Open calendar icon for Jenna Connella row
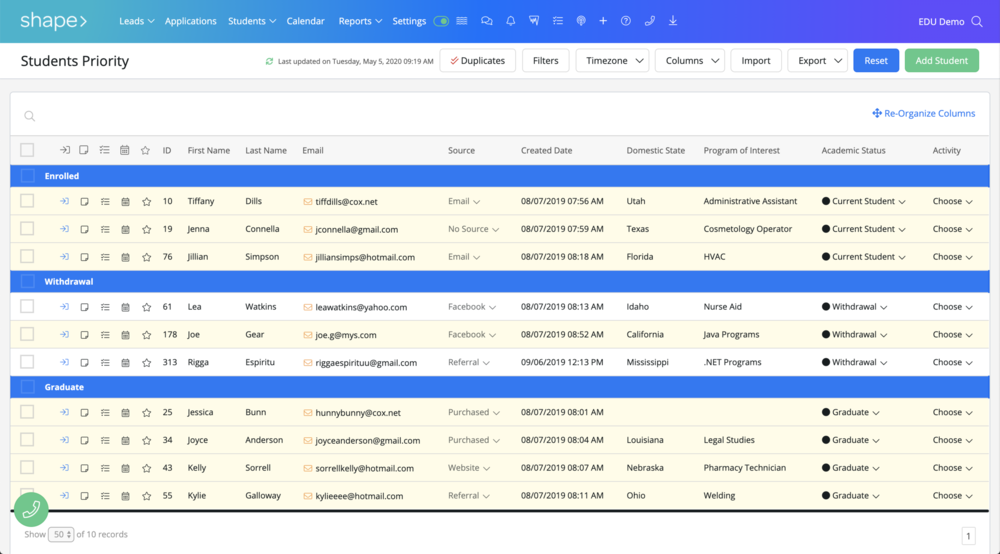Screen dimensions: 1000x554 pyautogui.click(x=125, y=230)
